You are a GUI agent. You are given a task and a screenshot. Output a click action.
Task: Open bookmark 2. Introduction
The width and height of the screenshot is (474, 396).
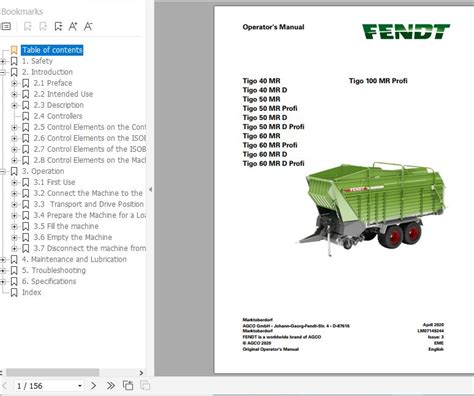[x=47, y=72]
